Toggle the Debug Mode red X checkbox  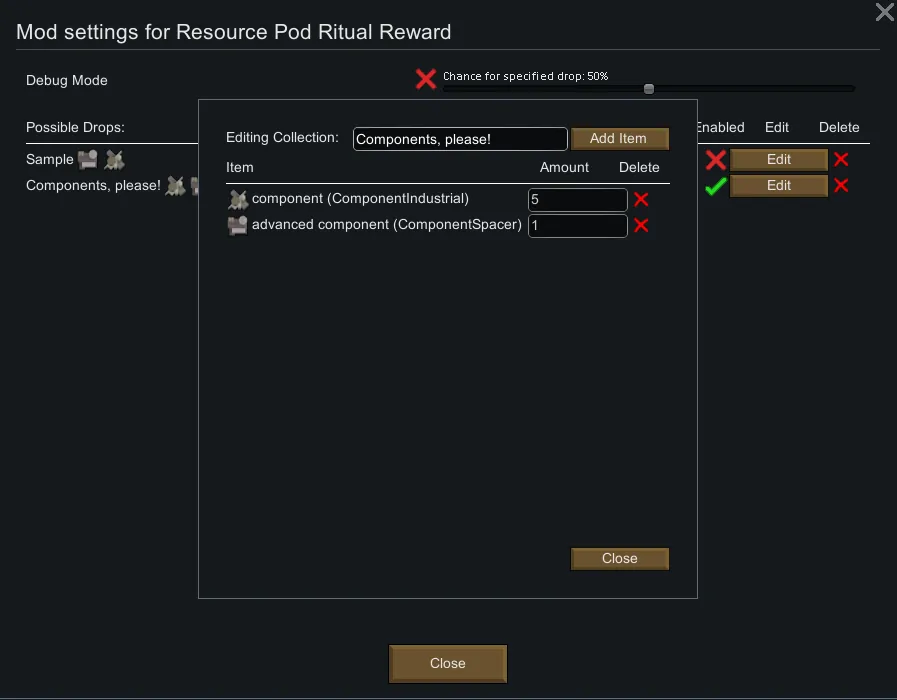(426, 80)
